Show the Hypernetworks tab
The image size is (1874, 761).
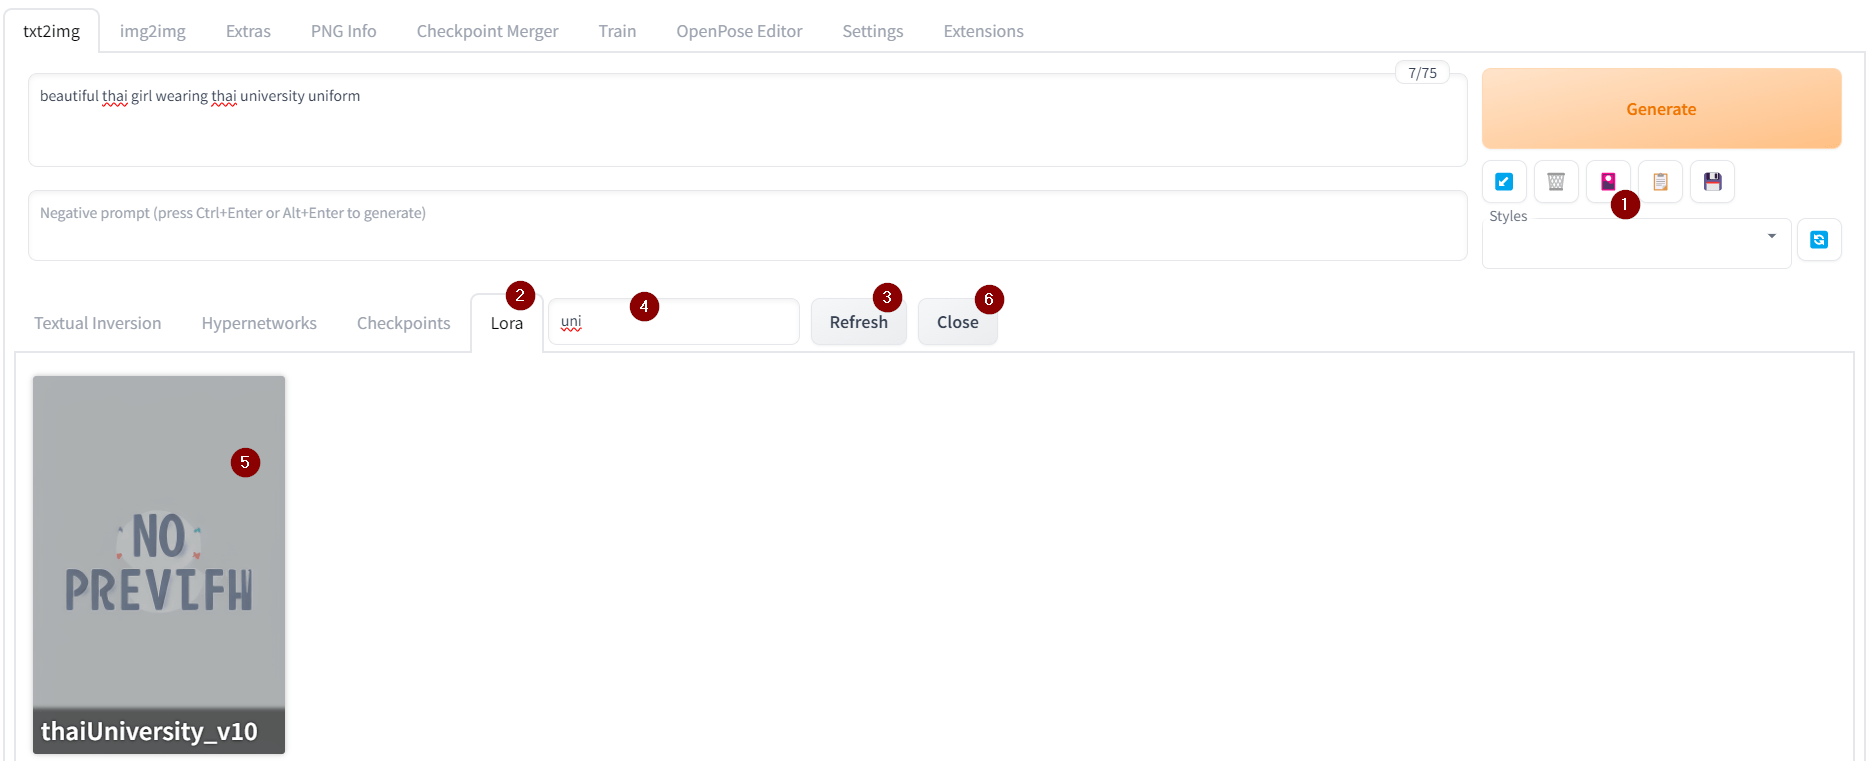click(x=259, y=323)
